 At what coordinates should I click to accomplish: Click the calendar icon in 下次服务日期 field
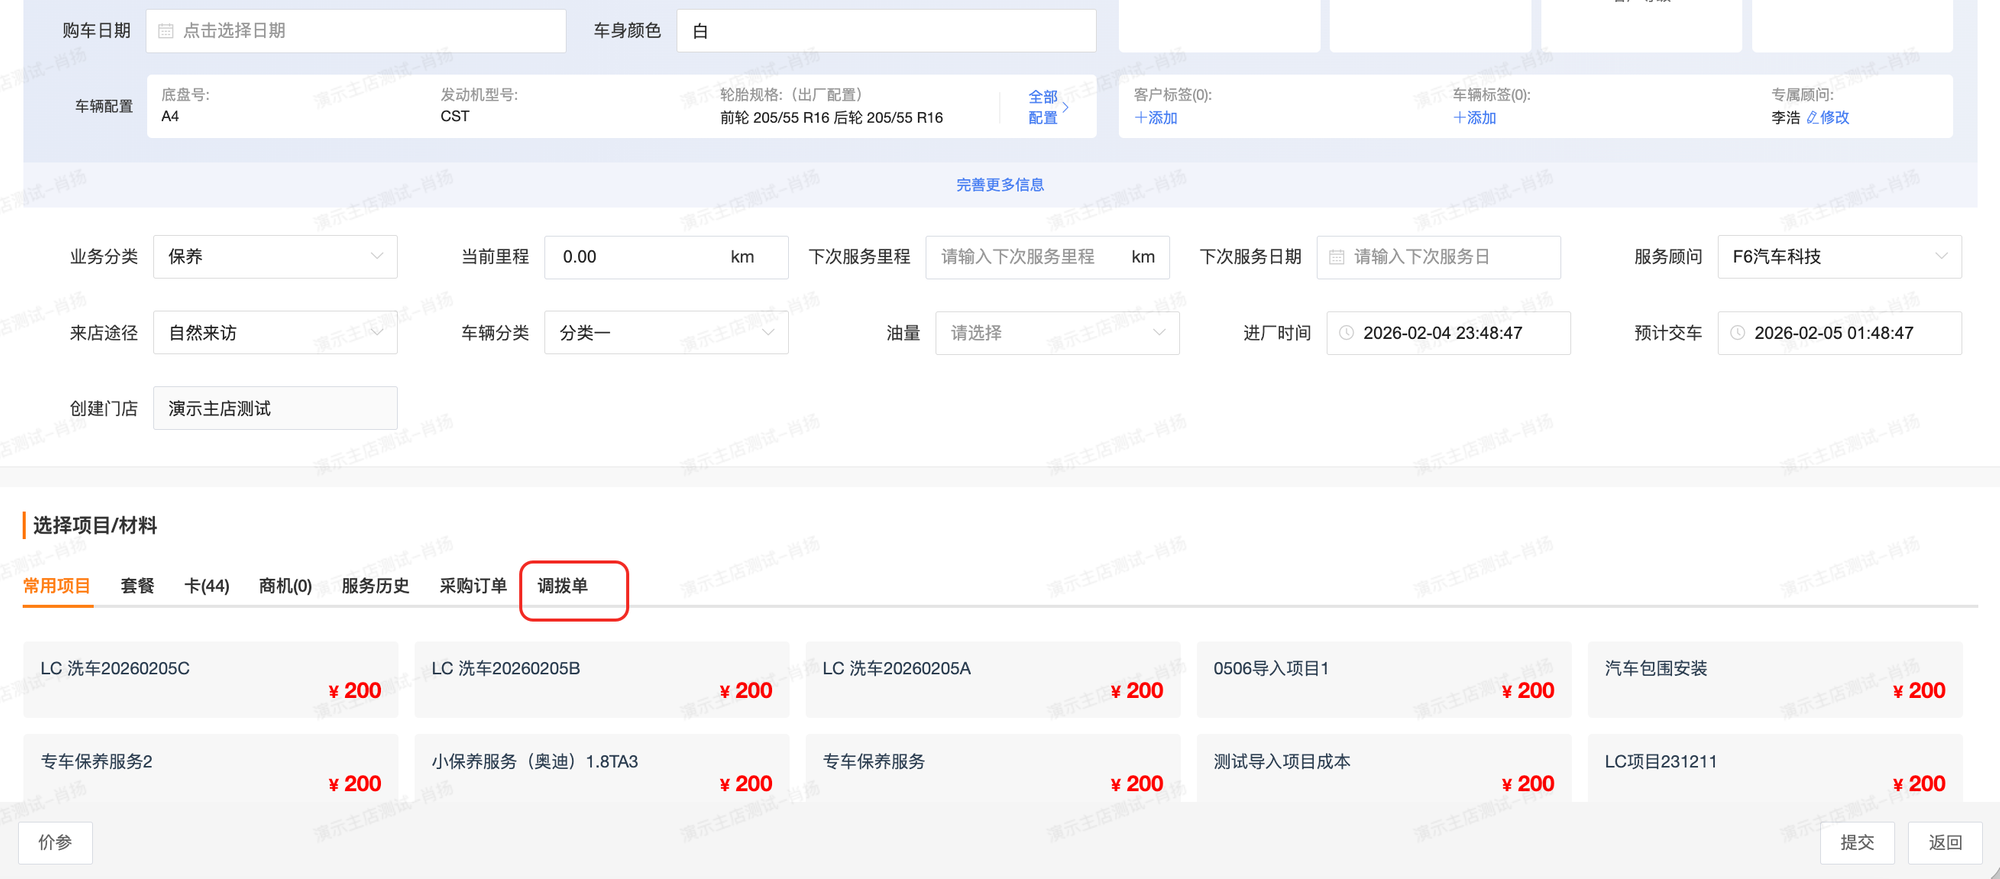tap(1336, 257)
